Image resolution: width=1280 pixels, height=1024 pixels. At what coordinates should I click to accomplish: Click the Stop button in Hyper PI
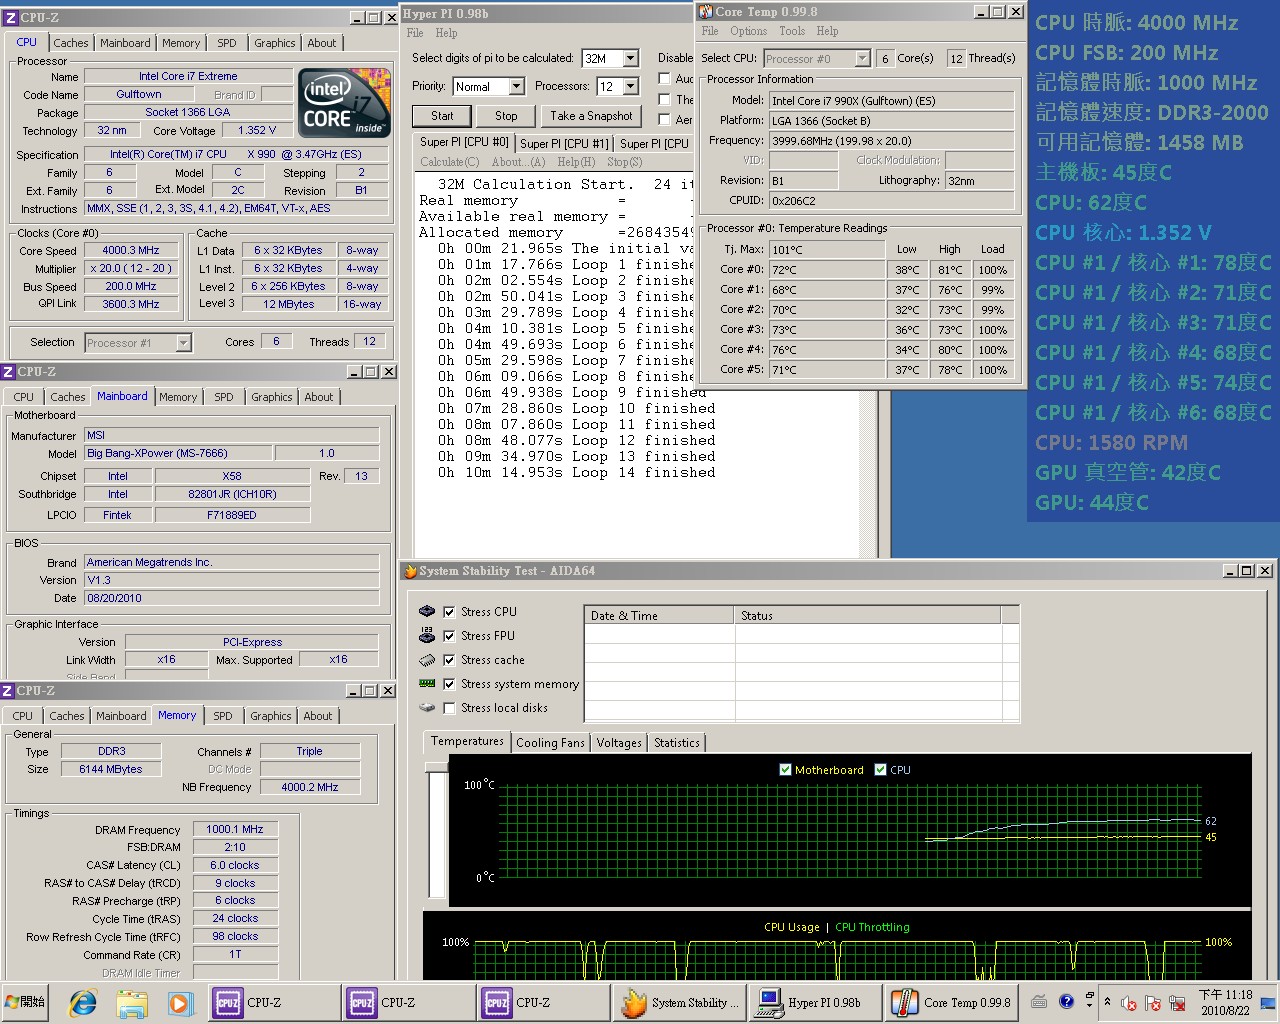pyautogui.click(x=506, y=116)
